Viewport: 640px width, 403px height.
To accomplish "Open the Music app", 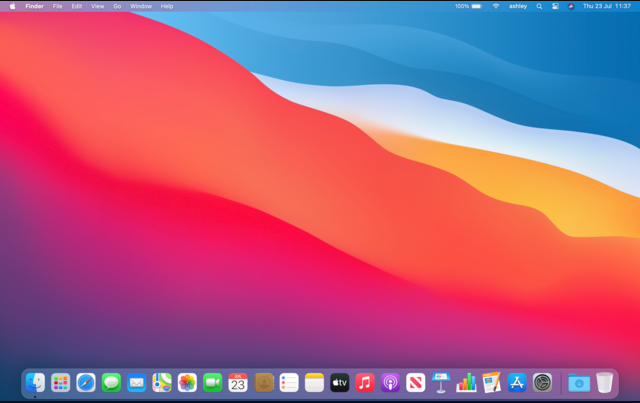I will pyautogui.click(x=365, y=382).
